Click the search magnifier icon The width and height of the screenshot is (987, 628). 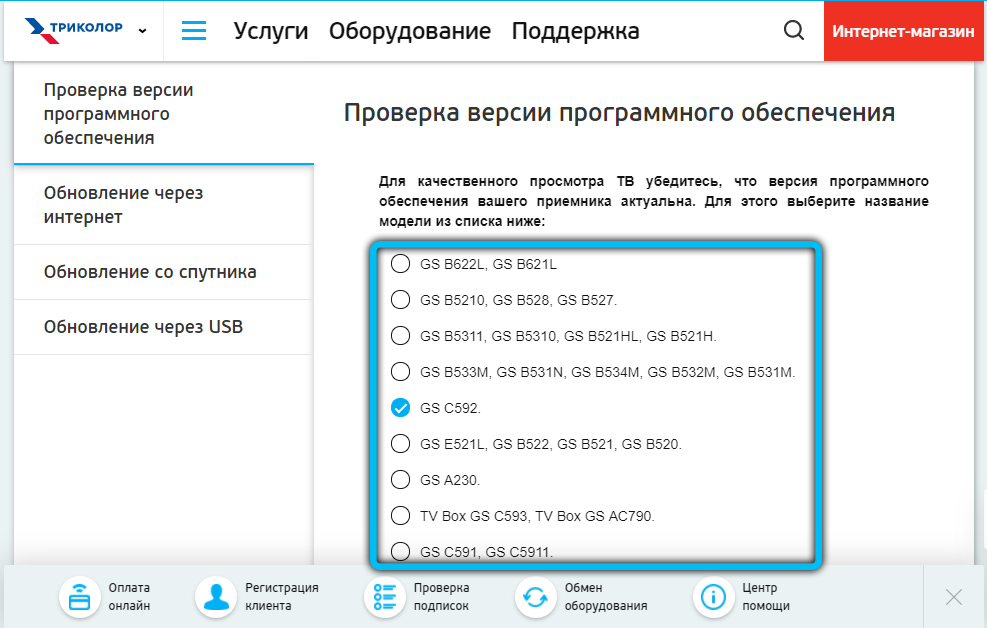794,31
